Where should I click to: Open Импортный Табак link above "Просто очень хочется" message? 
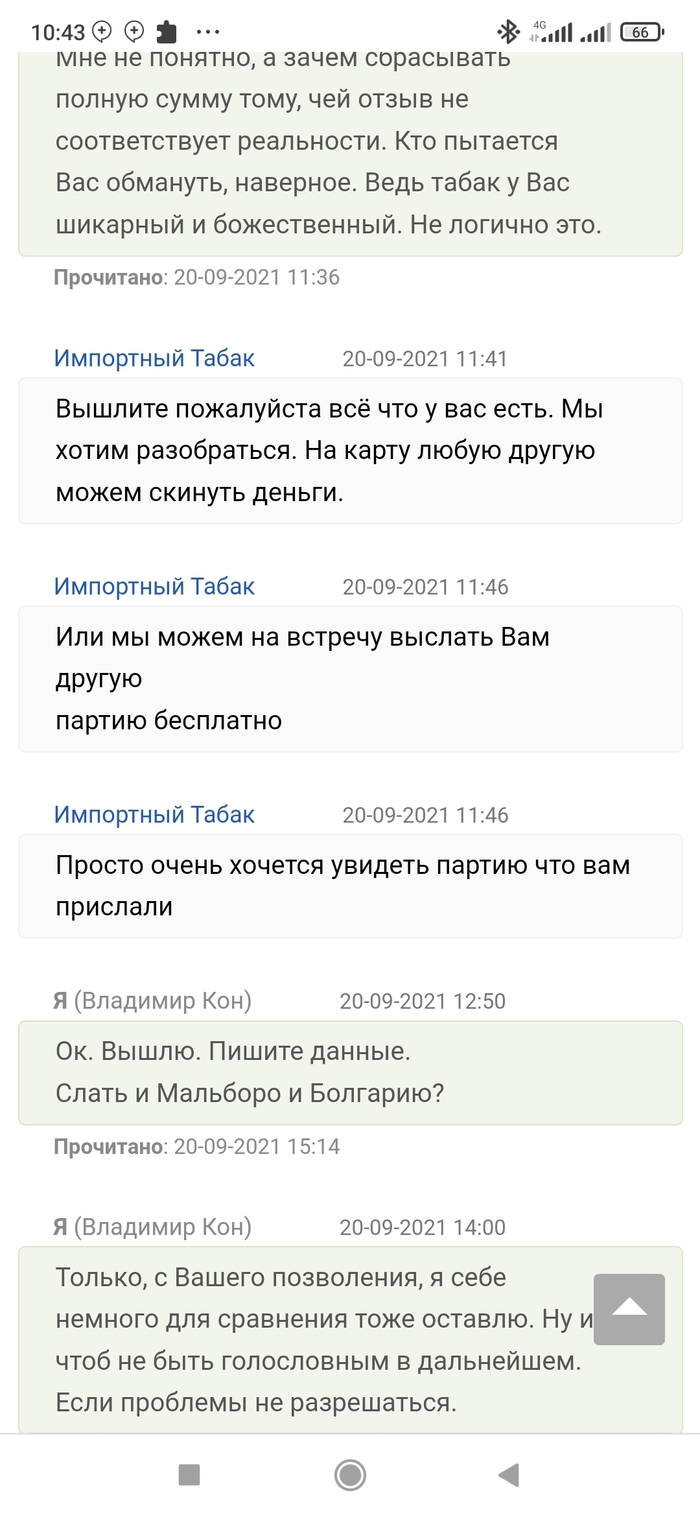(x=154, y=814)
